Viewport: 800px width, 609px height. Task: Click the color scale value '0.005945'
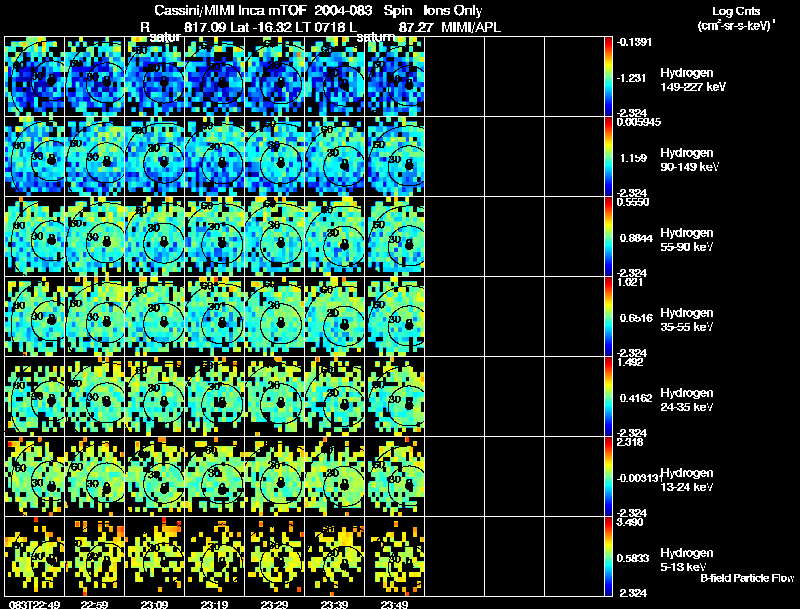coord(639,122)
